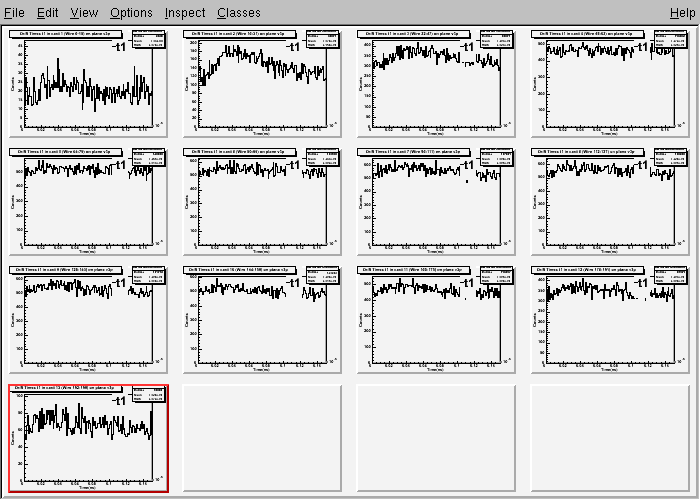Click the title box of card 13 histogram

click(66, 388)
